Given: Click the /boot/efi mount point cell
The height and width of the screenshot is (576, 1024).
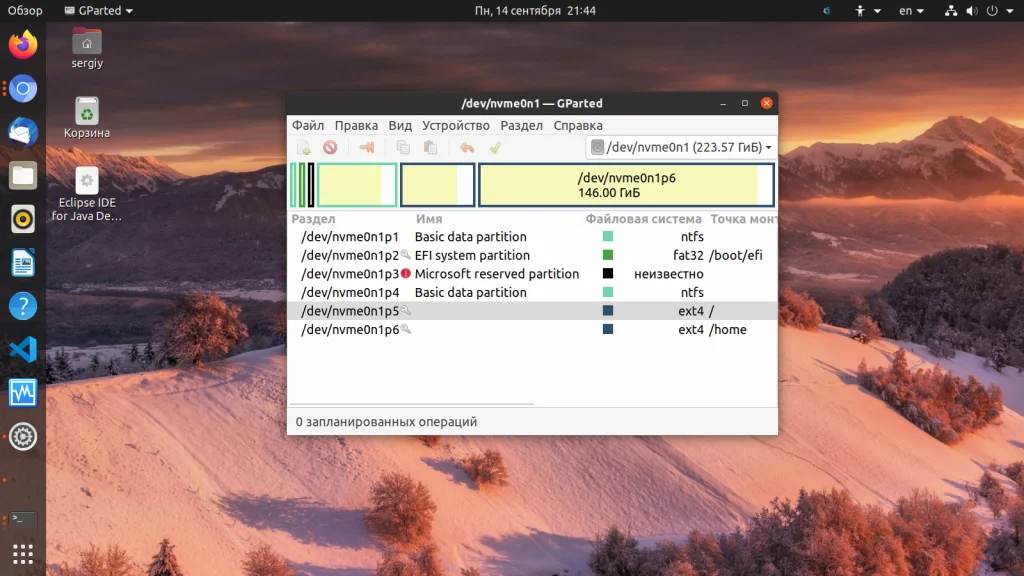Looking at the screenshot, I should pos(736,255).
